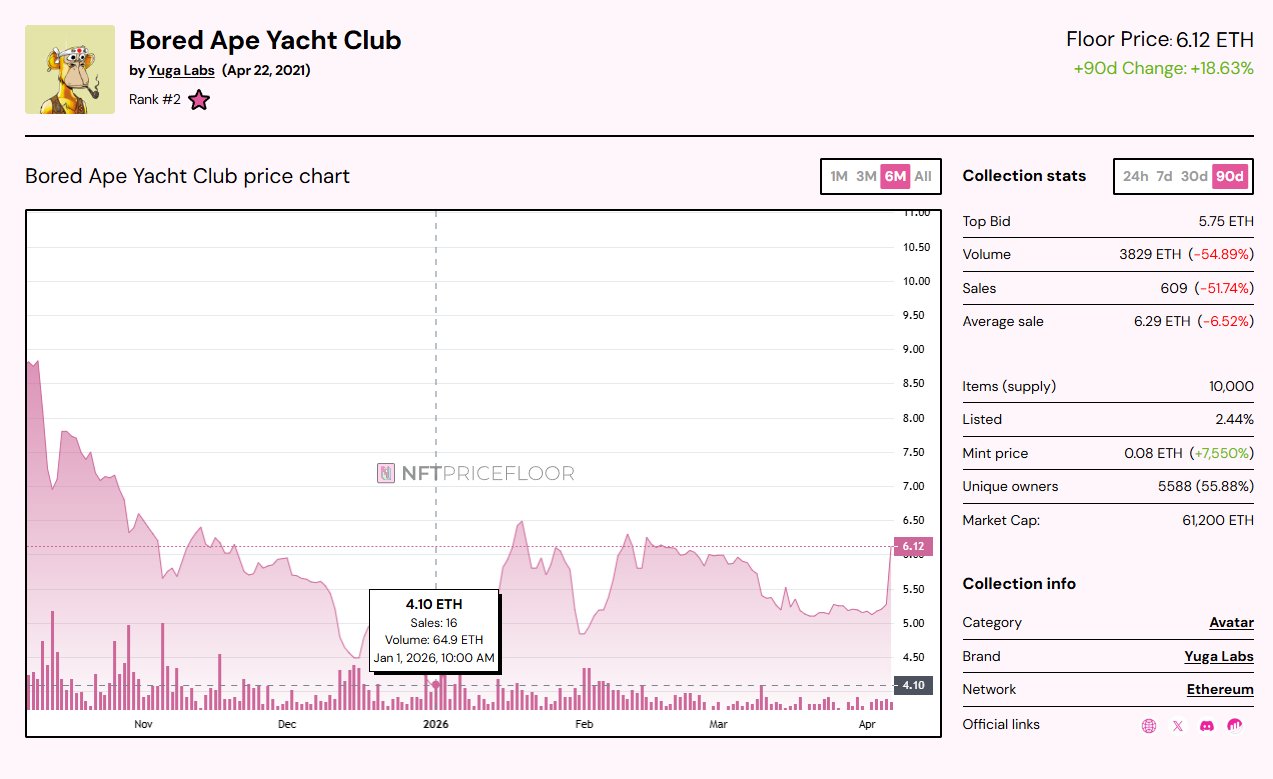The image size is (1273, 779).
Task: Select the 6M chart range
Action: point(894,177)
